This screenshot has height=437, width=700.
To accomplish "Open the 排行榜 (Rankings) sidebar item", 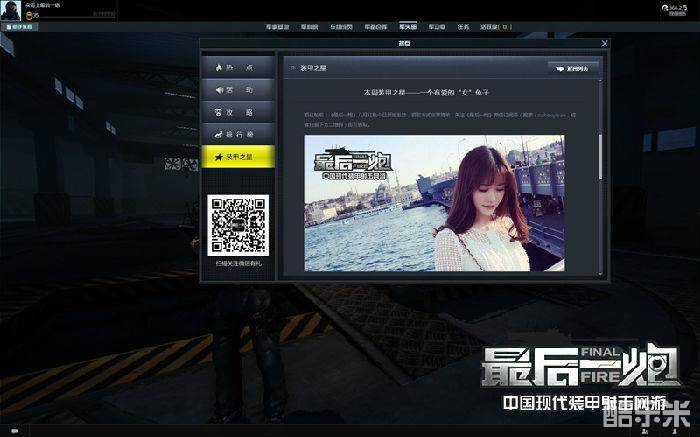I will tap(238, 133).
